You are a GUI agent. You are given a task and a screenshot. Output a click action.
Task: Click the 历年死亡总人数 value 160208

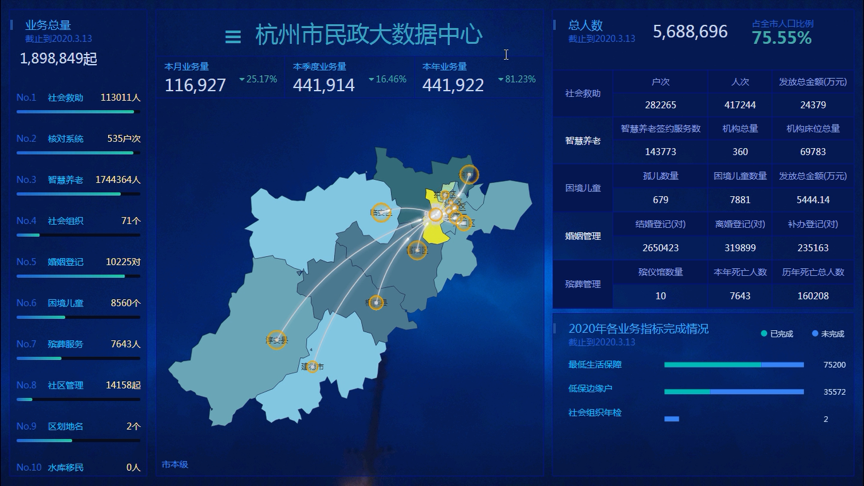click(x=813, y=296)
